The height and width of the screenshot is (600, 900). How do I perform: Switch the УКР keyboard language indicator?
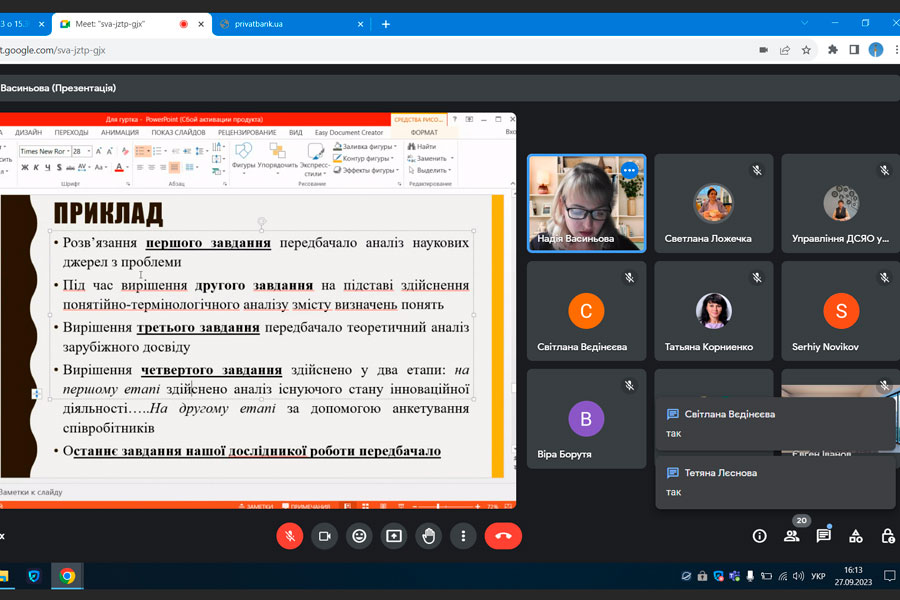pyautogui.click(x=818, y=576)
